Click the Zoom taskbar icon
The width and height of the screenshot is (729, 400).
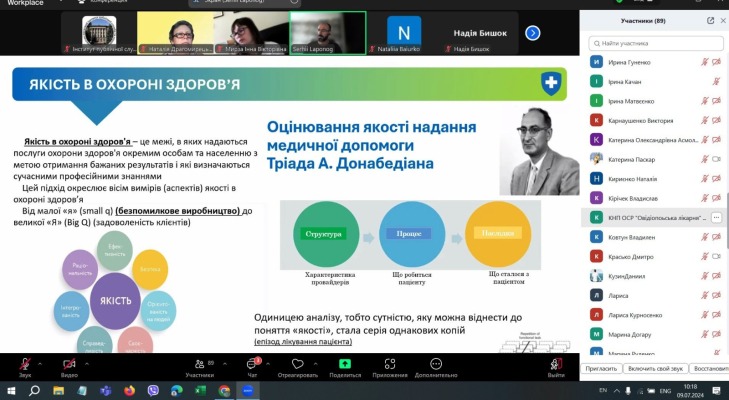pyautogui.click(x=248, y=391)
